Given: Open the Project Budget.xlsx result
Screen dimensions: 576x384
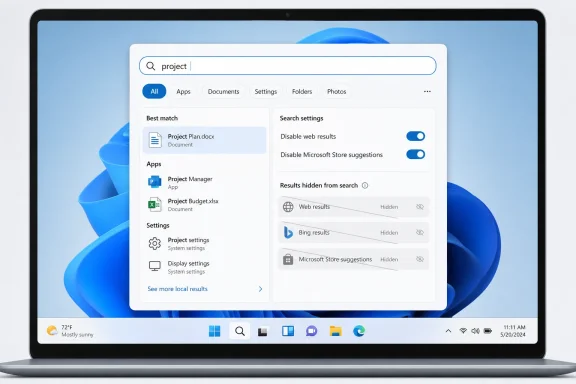Looking at the screenshot, I should point(205,205).
